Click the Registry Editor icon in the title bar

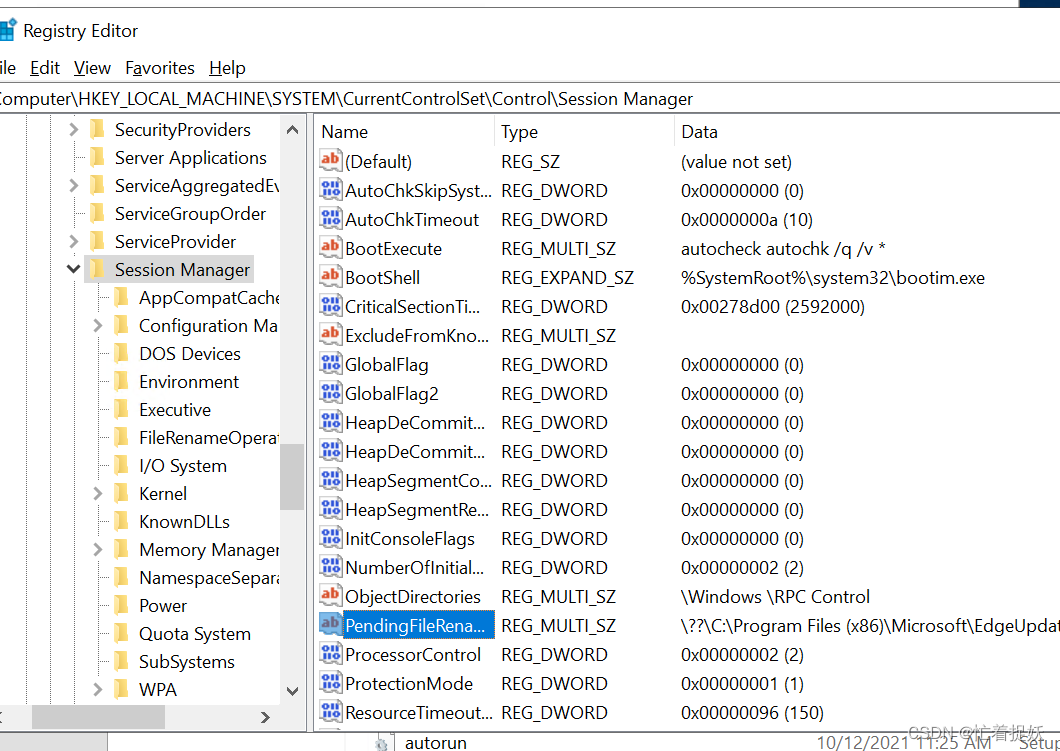[x=10, y=30]
